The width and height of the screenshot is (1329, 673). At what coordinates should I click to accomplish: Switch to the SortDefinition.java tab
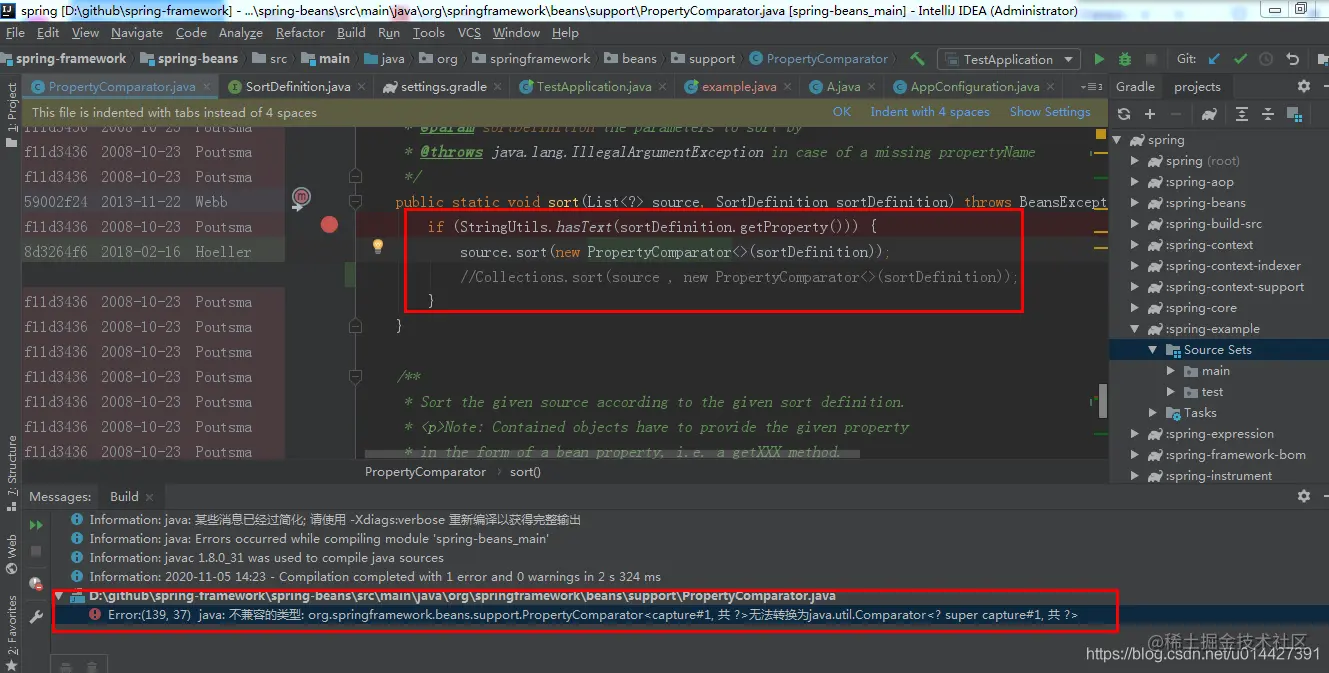(x=298, y=87)
